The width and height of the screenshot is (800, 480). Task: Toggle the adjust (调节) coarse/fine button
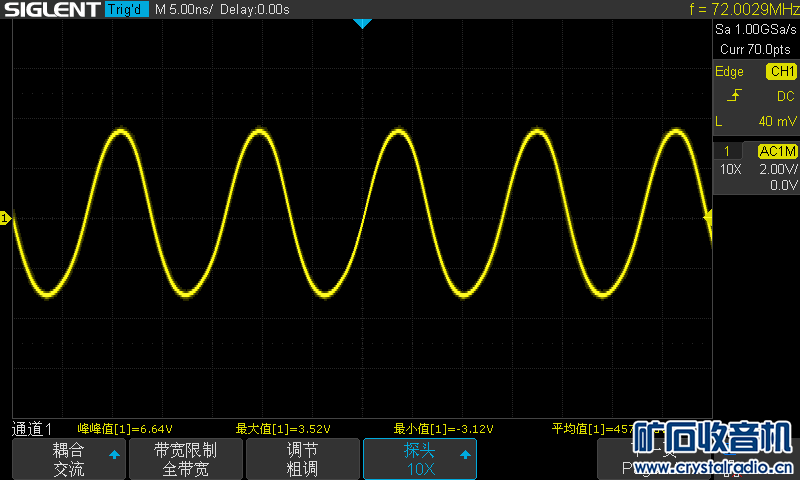click(x=303, y=459)
